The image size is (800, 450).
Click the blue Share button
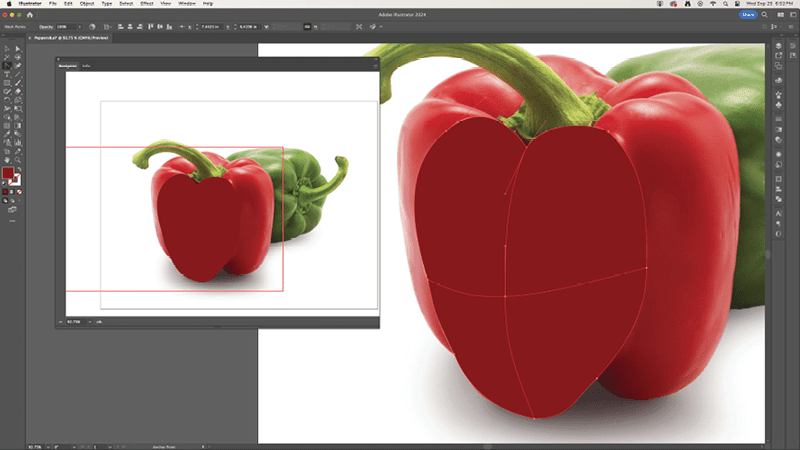[748, 15]
